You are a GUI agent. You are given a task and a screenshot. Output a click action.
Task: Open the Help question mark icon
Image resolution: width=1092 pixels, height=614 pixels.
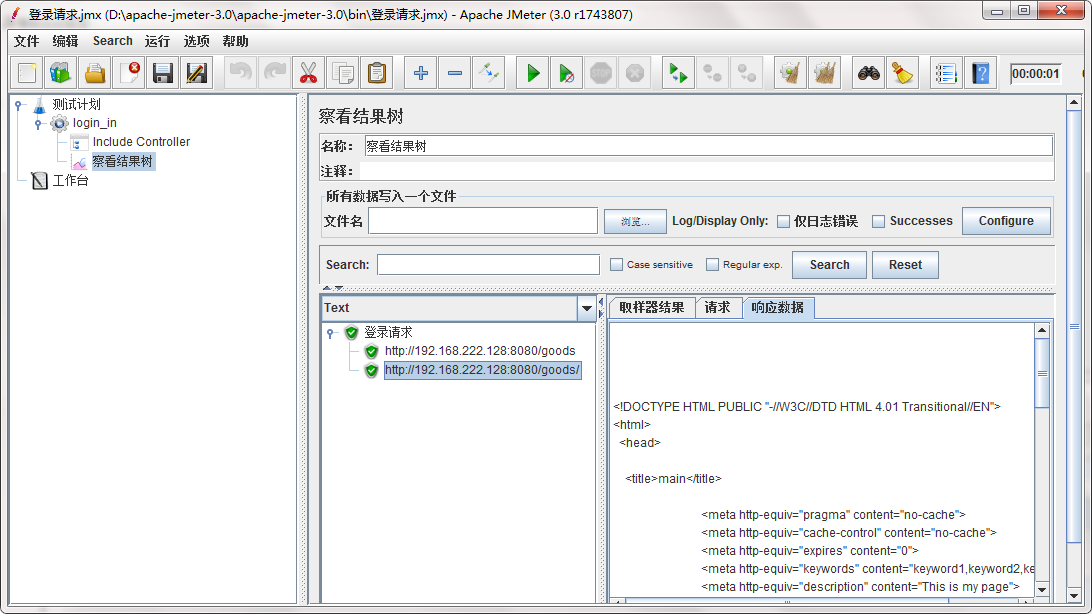coord(981,72)
